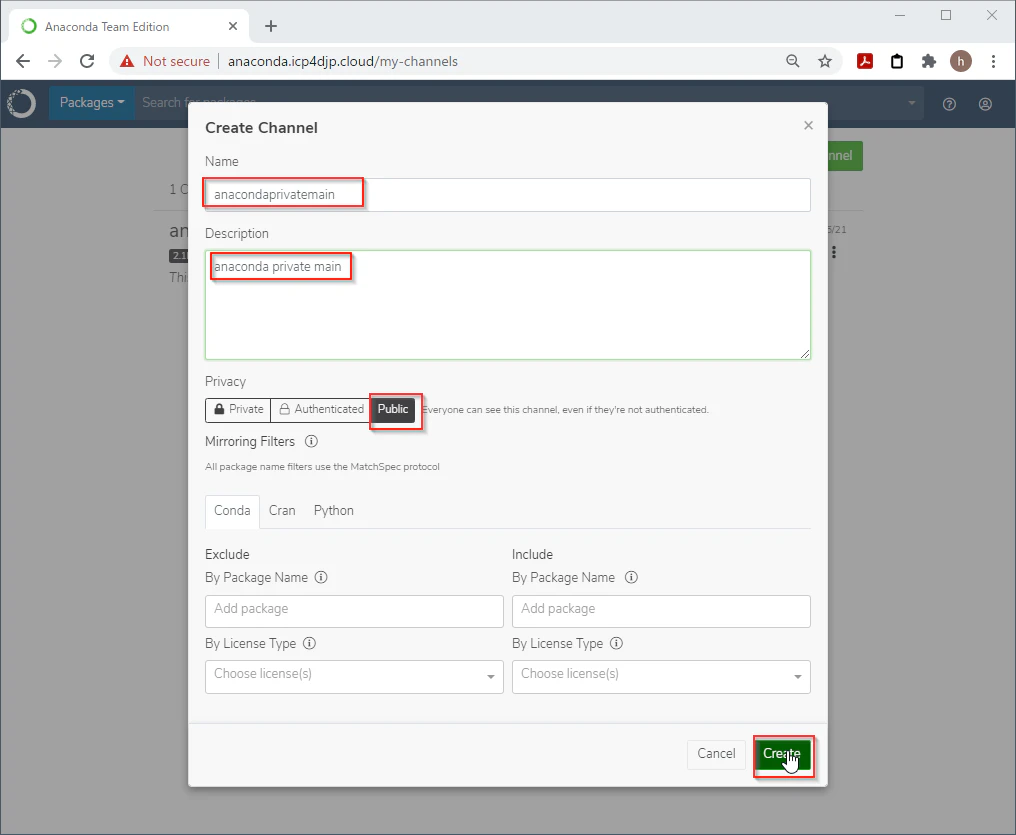Open the zoom magnifier icon in address bar
The image size is (1016, 835).
click(792, 61)
